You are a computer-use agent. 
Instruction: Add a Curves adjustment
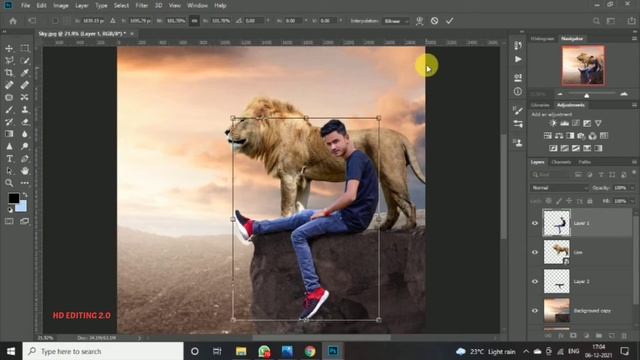576,123
